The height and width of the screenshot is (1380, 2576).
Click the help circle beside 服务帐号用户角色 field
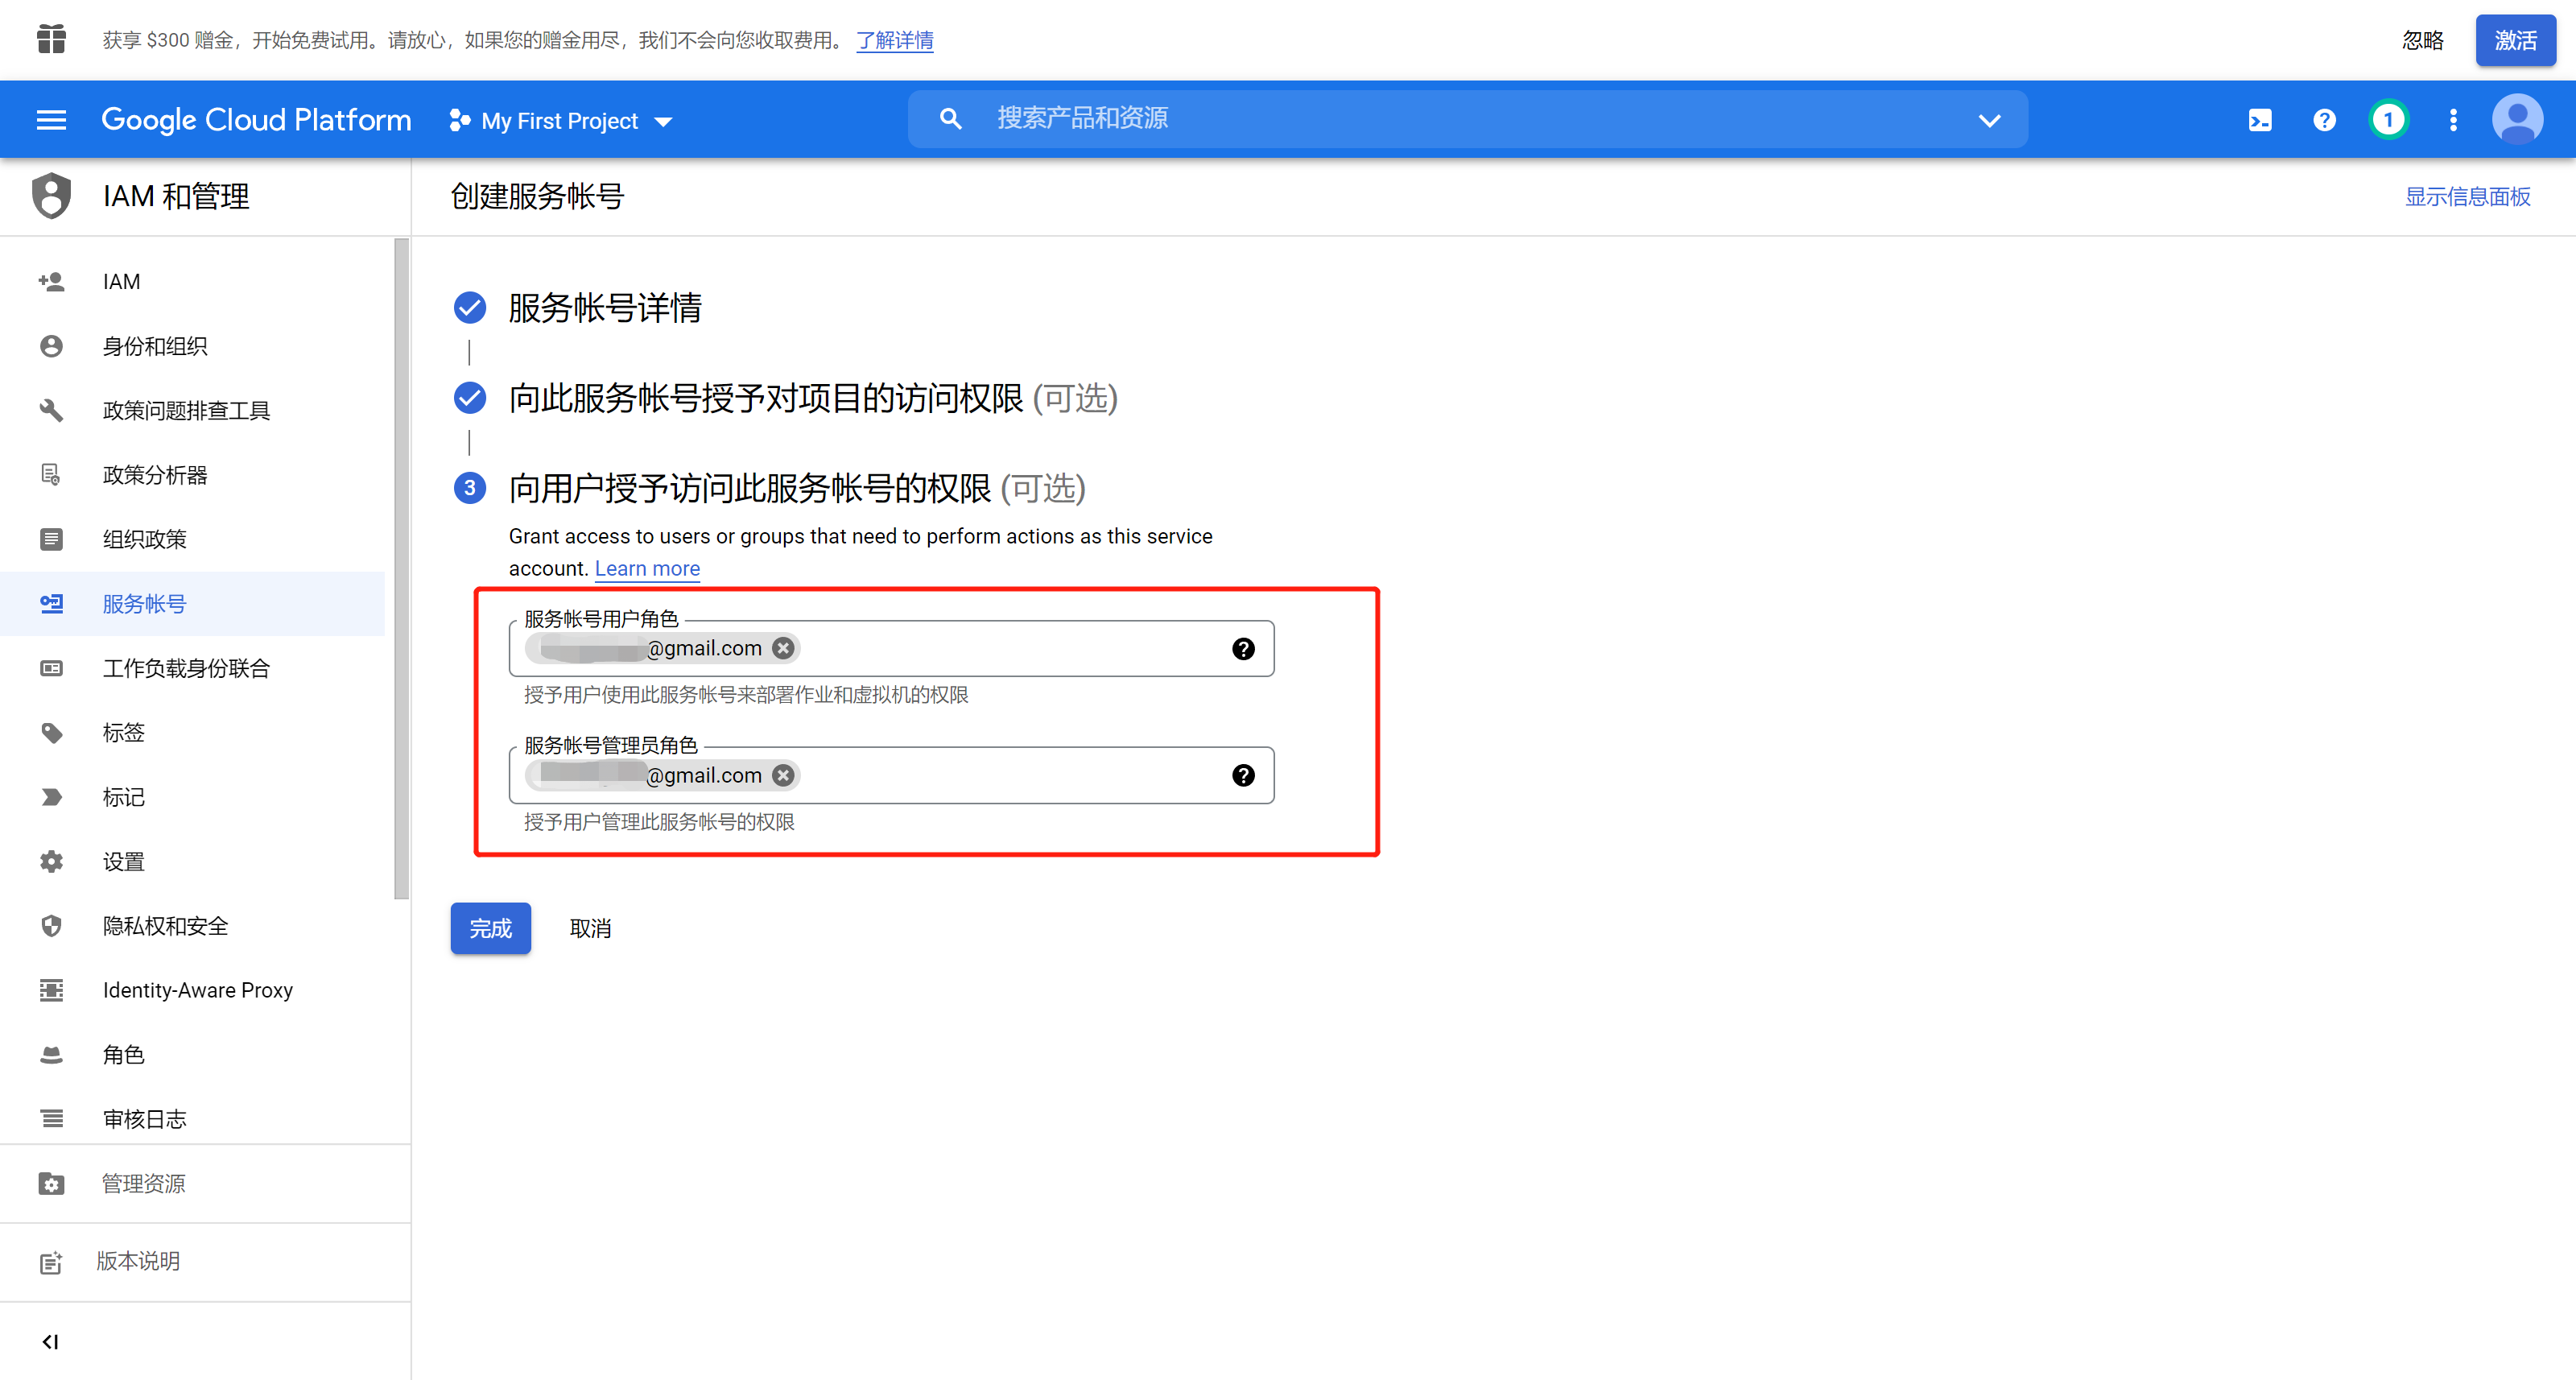coord(1243,649)
